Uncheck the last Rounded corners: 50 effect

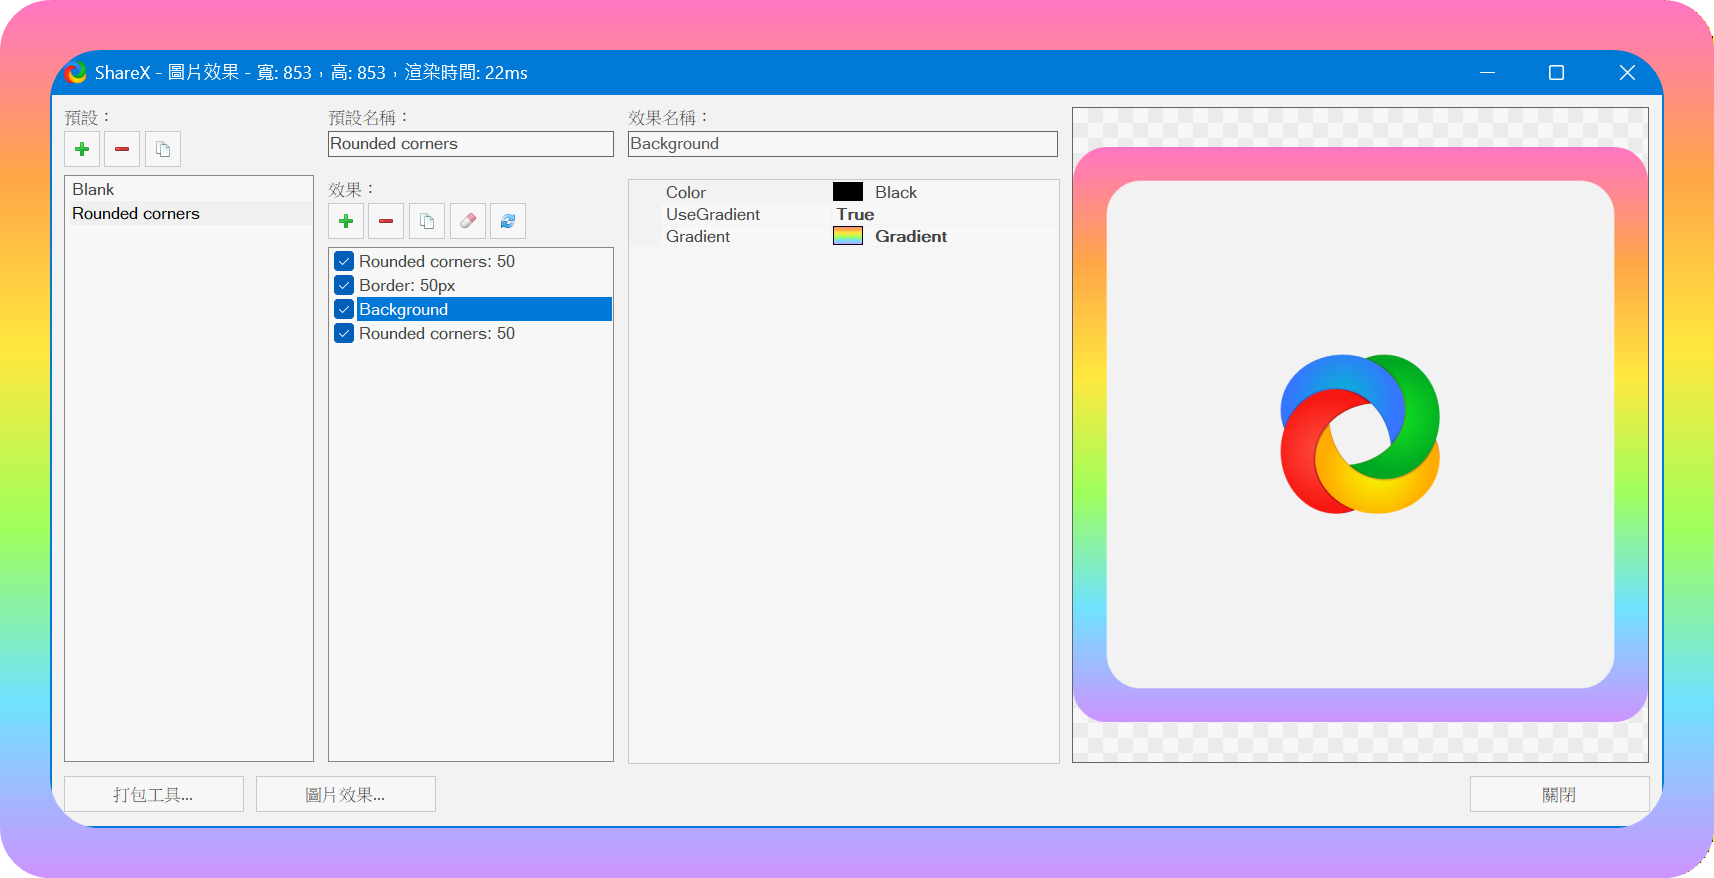[x=344, y=333]
